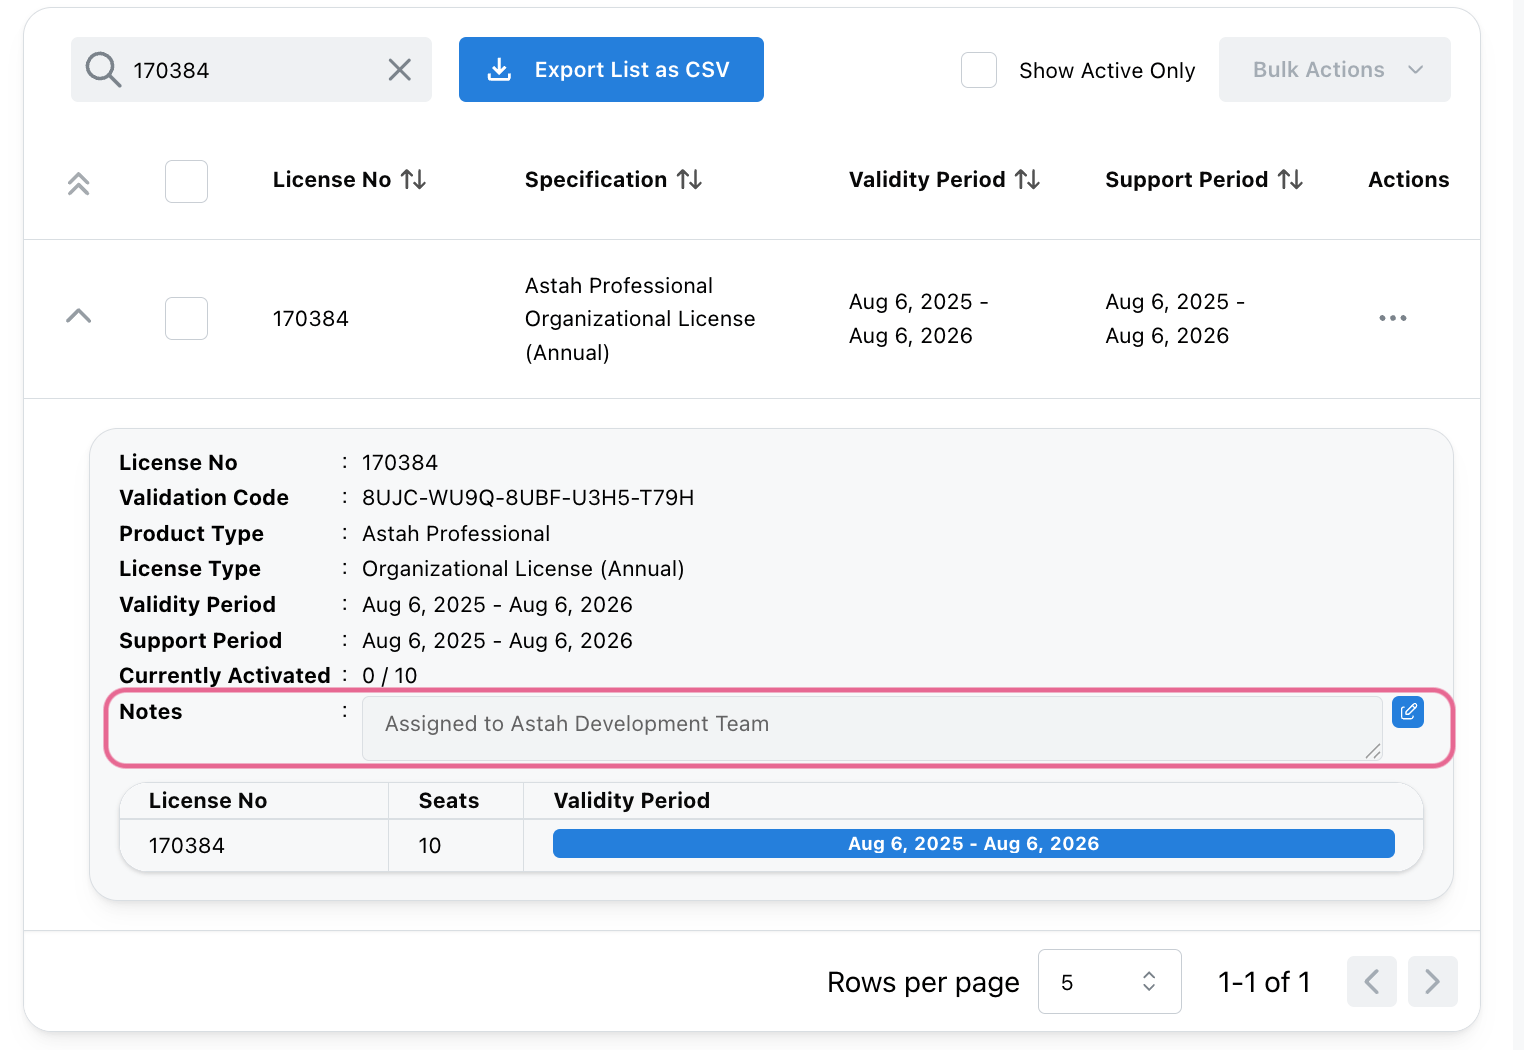
Task: Click validation code 8UJC-WU9Q-8UBF-U3H5-T79H
Action: pos(528,498)
